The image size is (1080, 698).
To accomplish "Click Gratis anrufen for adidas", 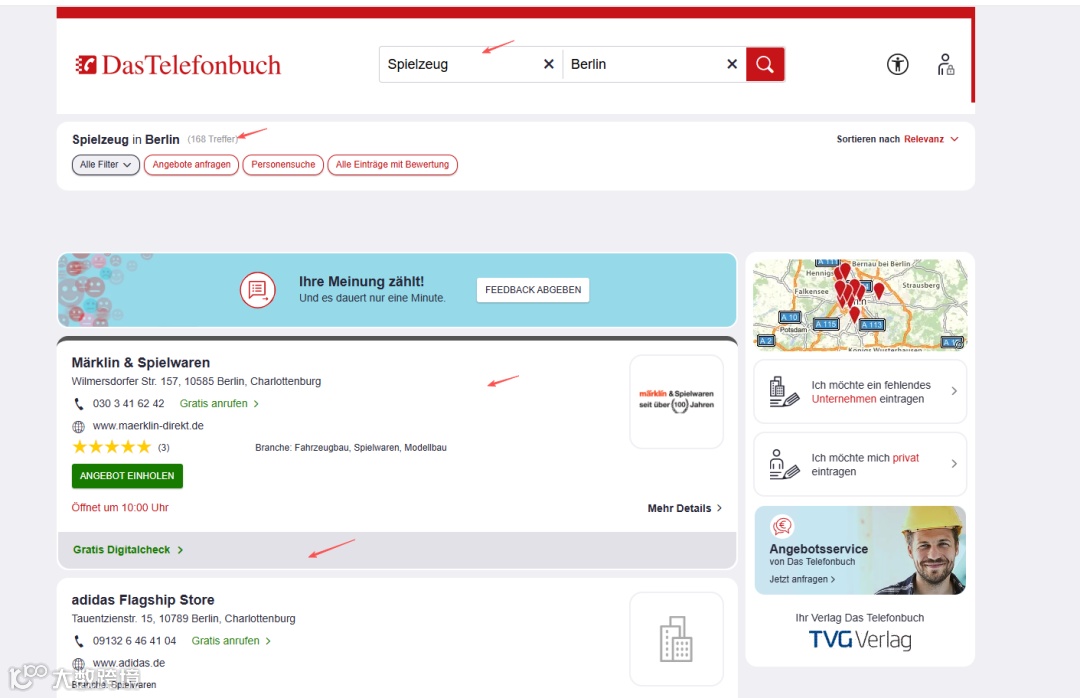I will coord(231,641).
